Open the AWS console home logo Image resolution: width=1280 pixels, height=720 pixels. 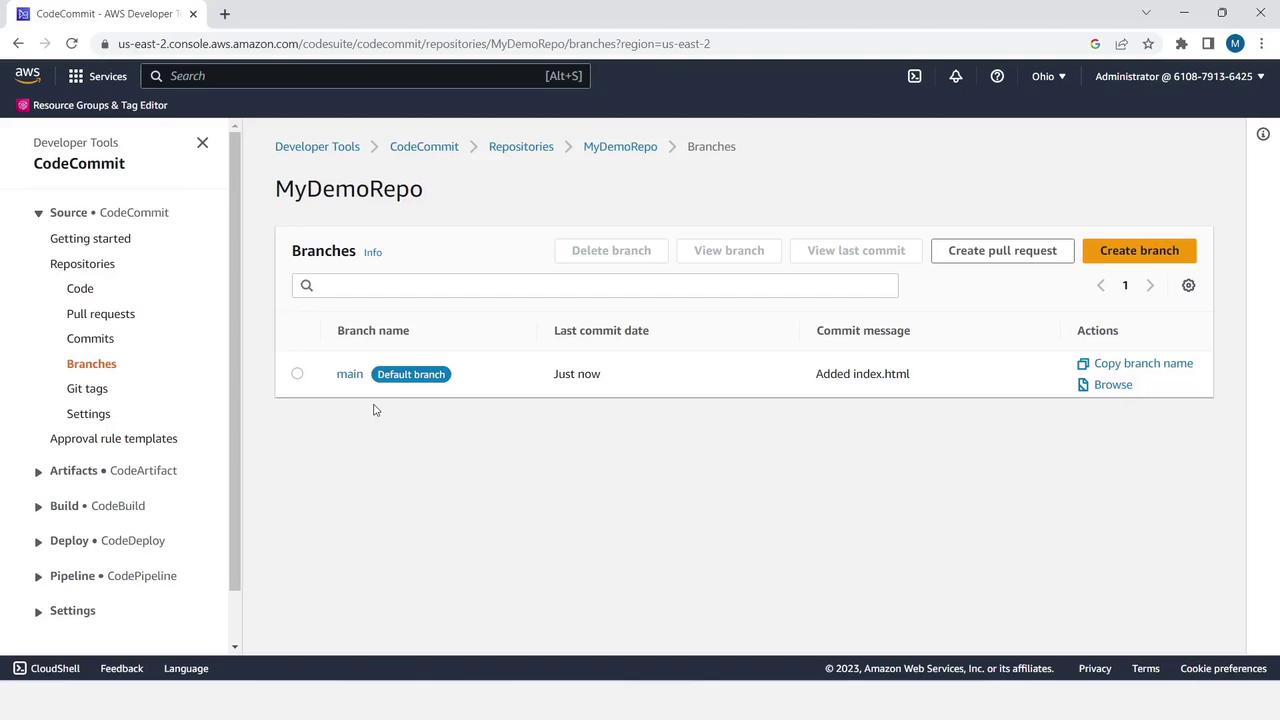[x=27, y=76]
